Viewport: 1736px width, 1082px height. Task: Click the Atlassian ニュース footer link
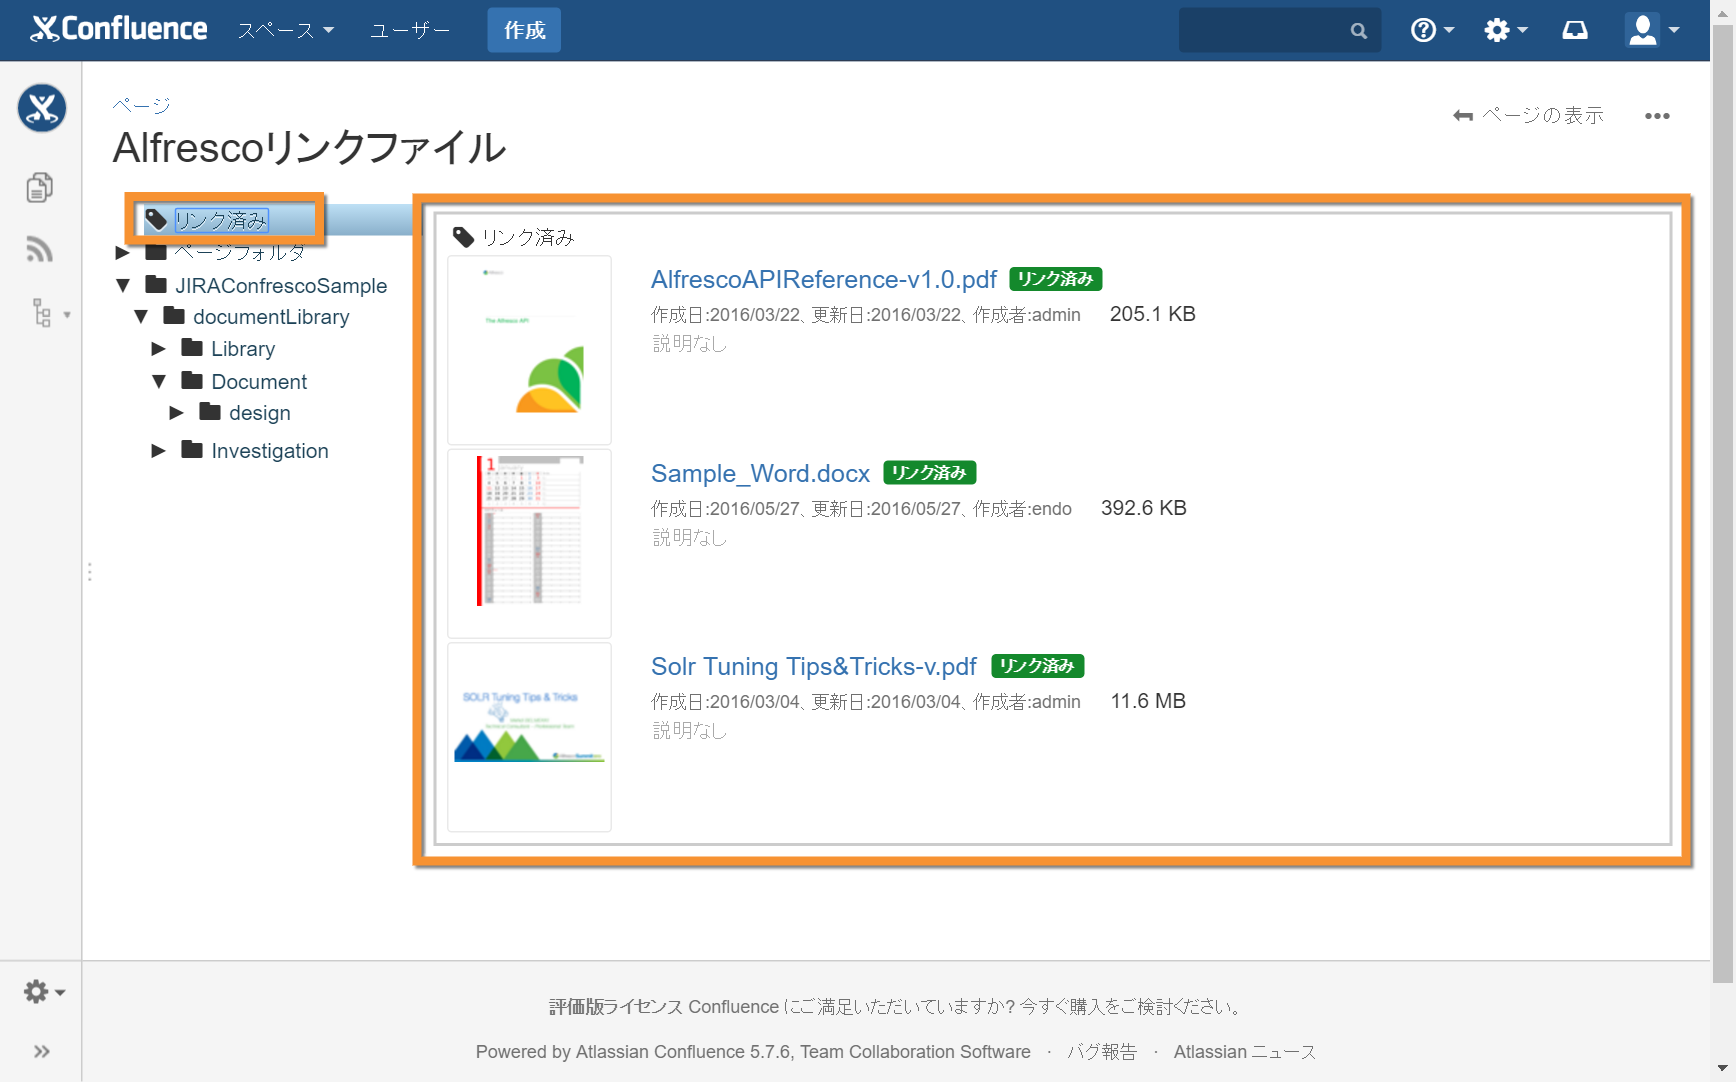tap(1245, 1052)
